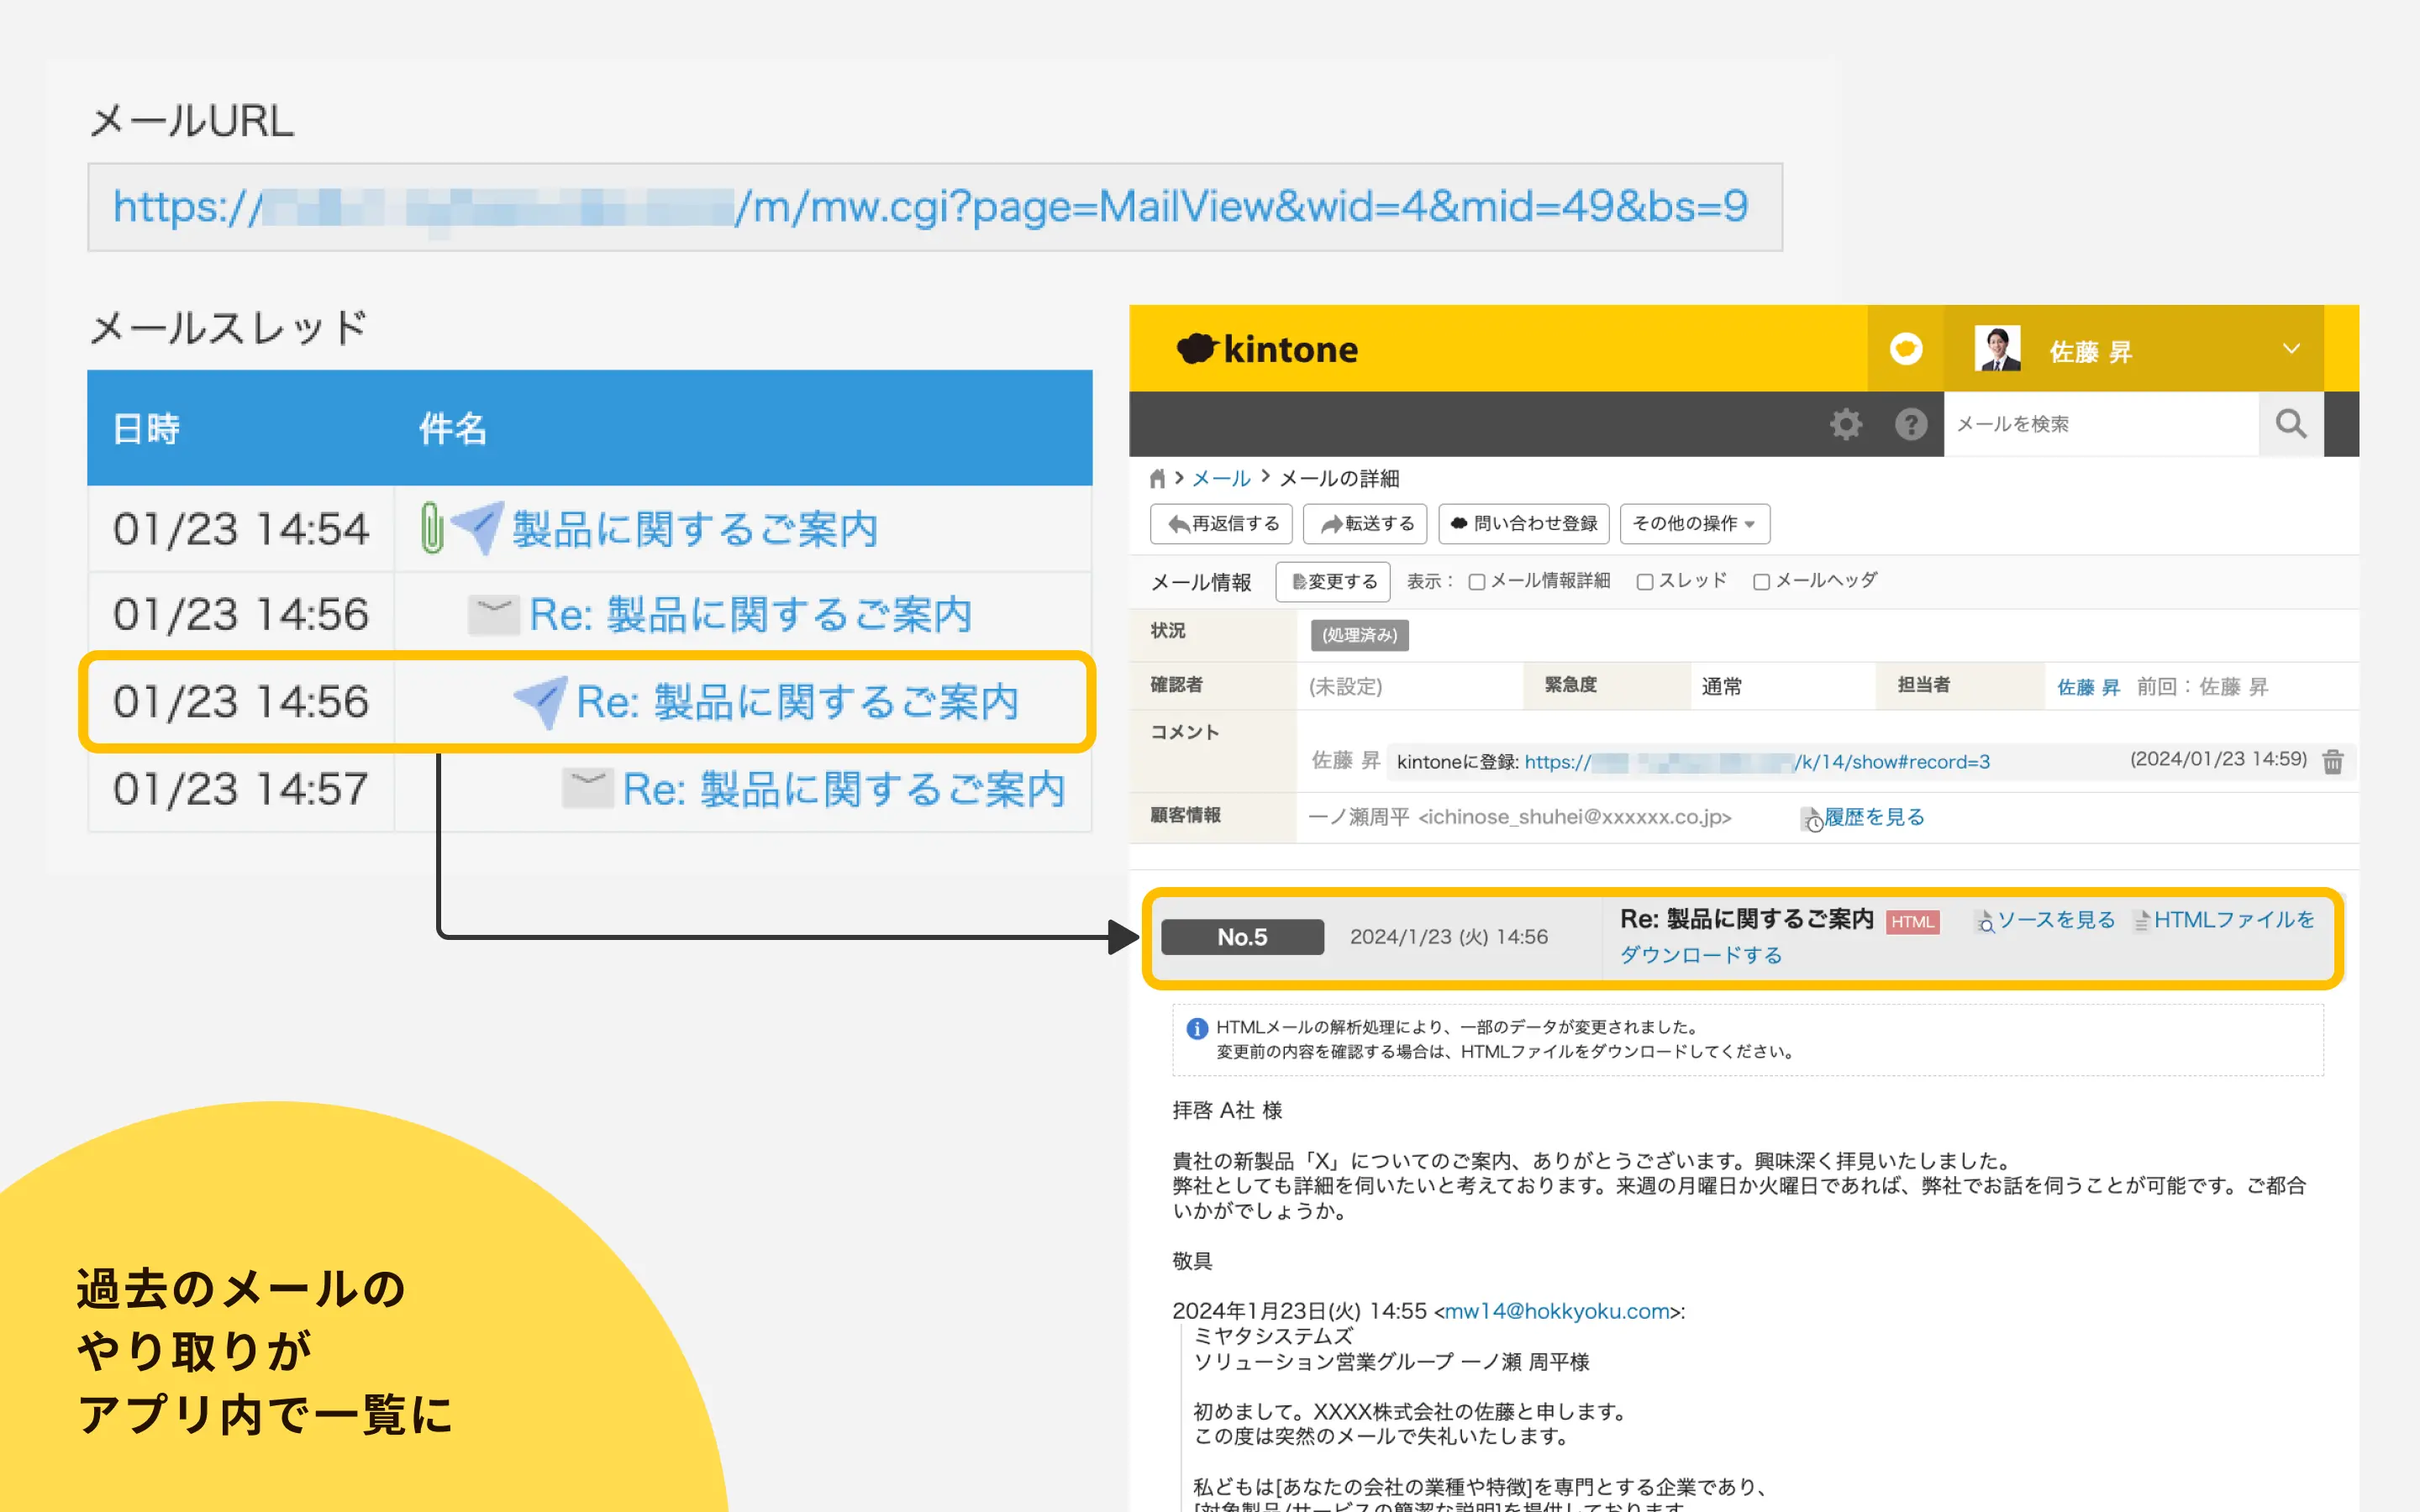
Task: Delete the comment with trash icon
Action: (2333, 762)
